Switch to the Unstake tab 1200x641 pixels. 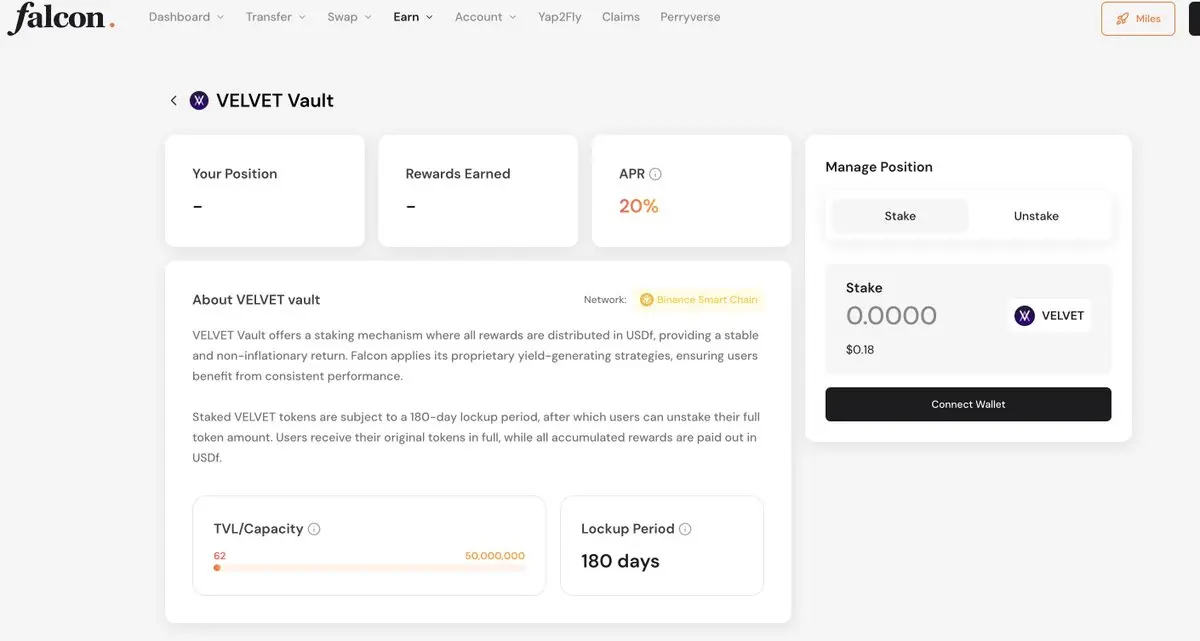(1036, 216)
